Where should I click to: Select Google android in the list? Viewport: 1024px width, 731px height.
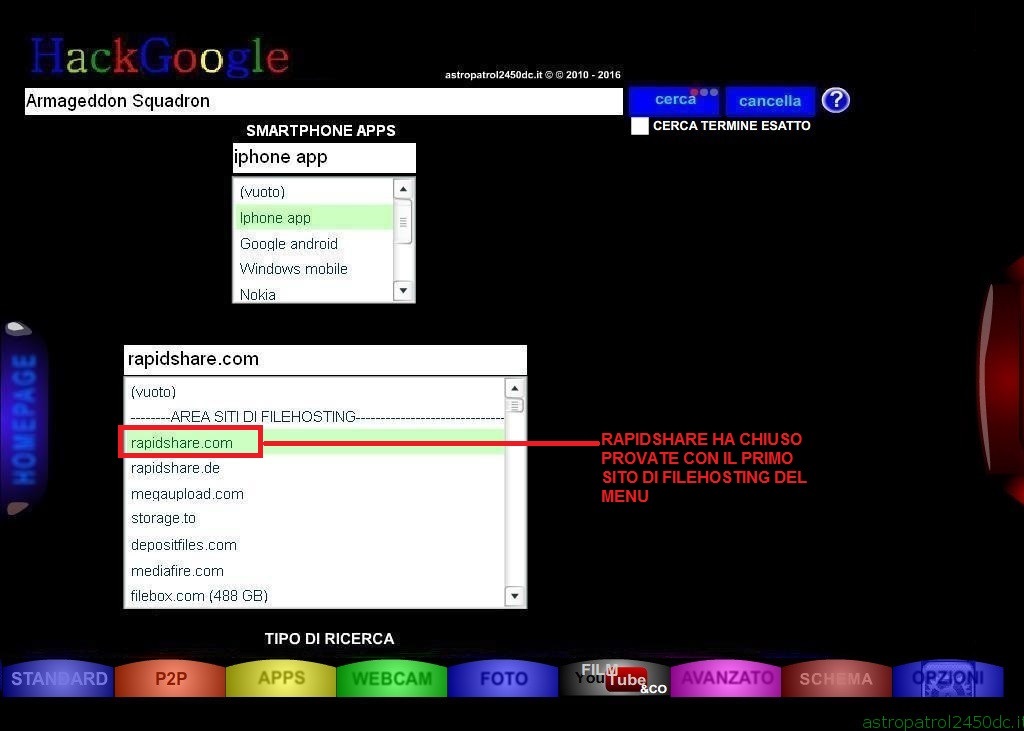click(x=313, y=244)
